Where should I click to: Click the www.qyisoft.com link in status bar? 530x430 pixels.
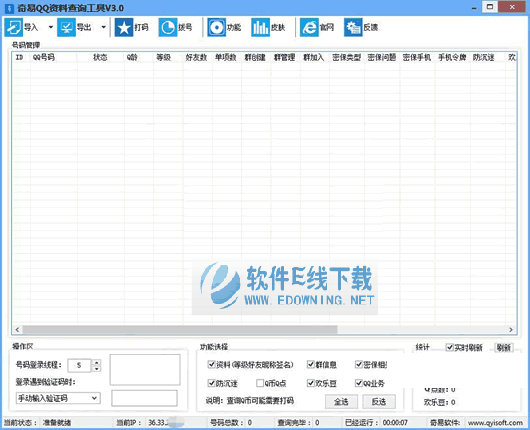495,423
